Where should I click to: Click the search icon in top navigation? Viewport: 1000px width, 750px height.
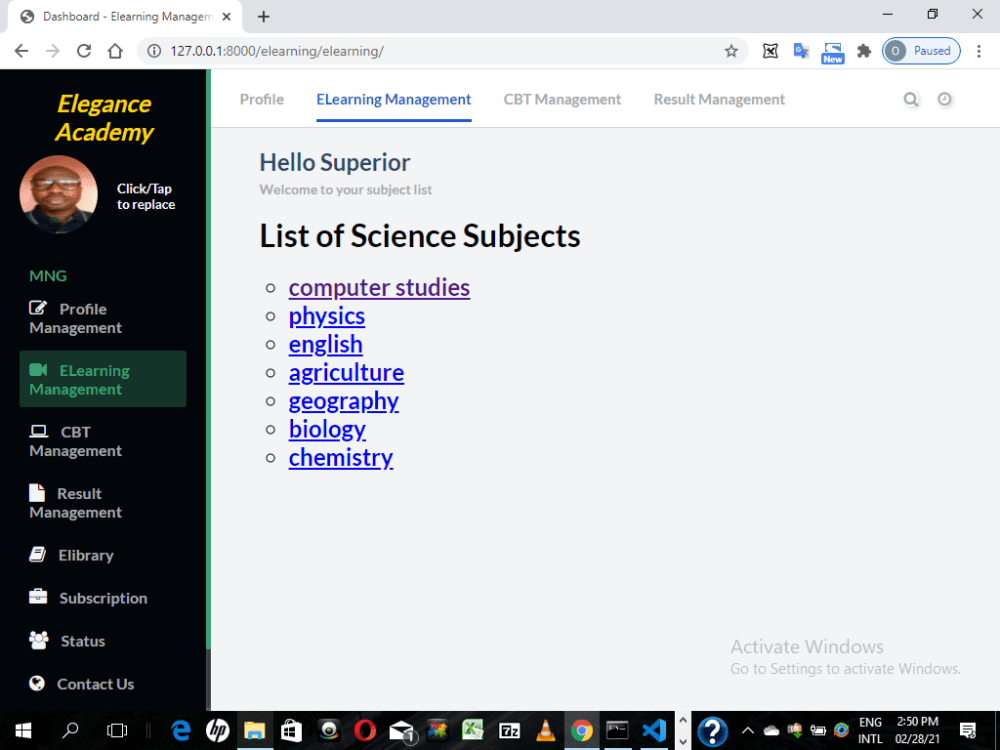pyautogui.click(x=911, y=99)
